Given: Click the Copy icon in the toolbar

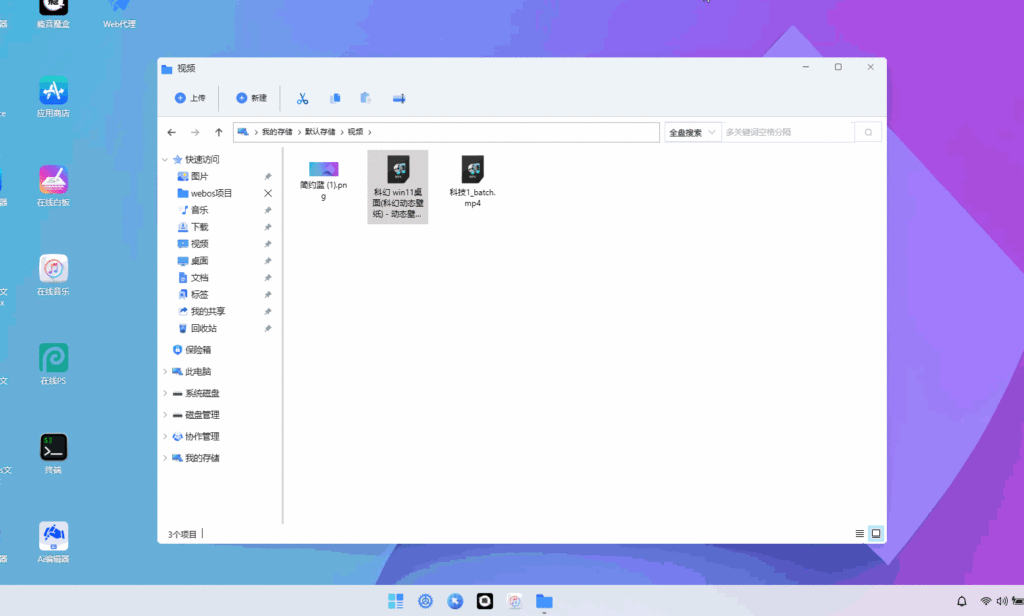Looking at the screenshot, I should point(334,97).
